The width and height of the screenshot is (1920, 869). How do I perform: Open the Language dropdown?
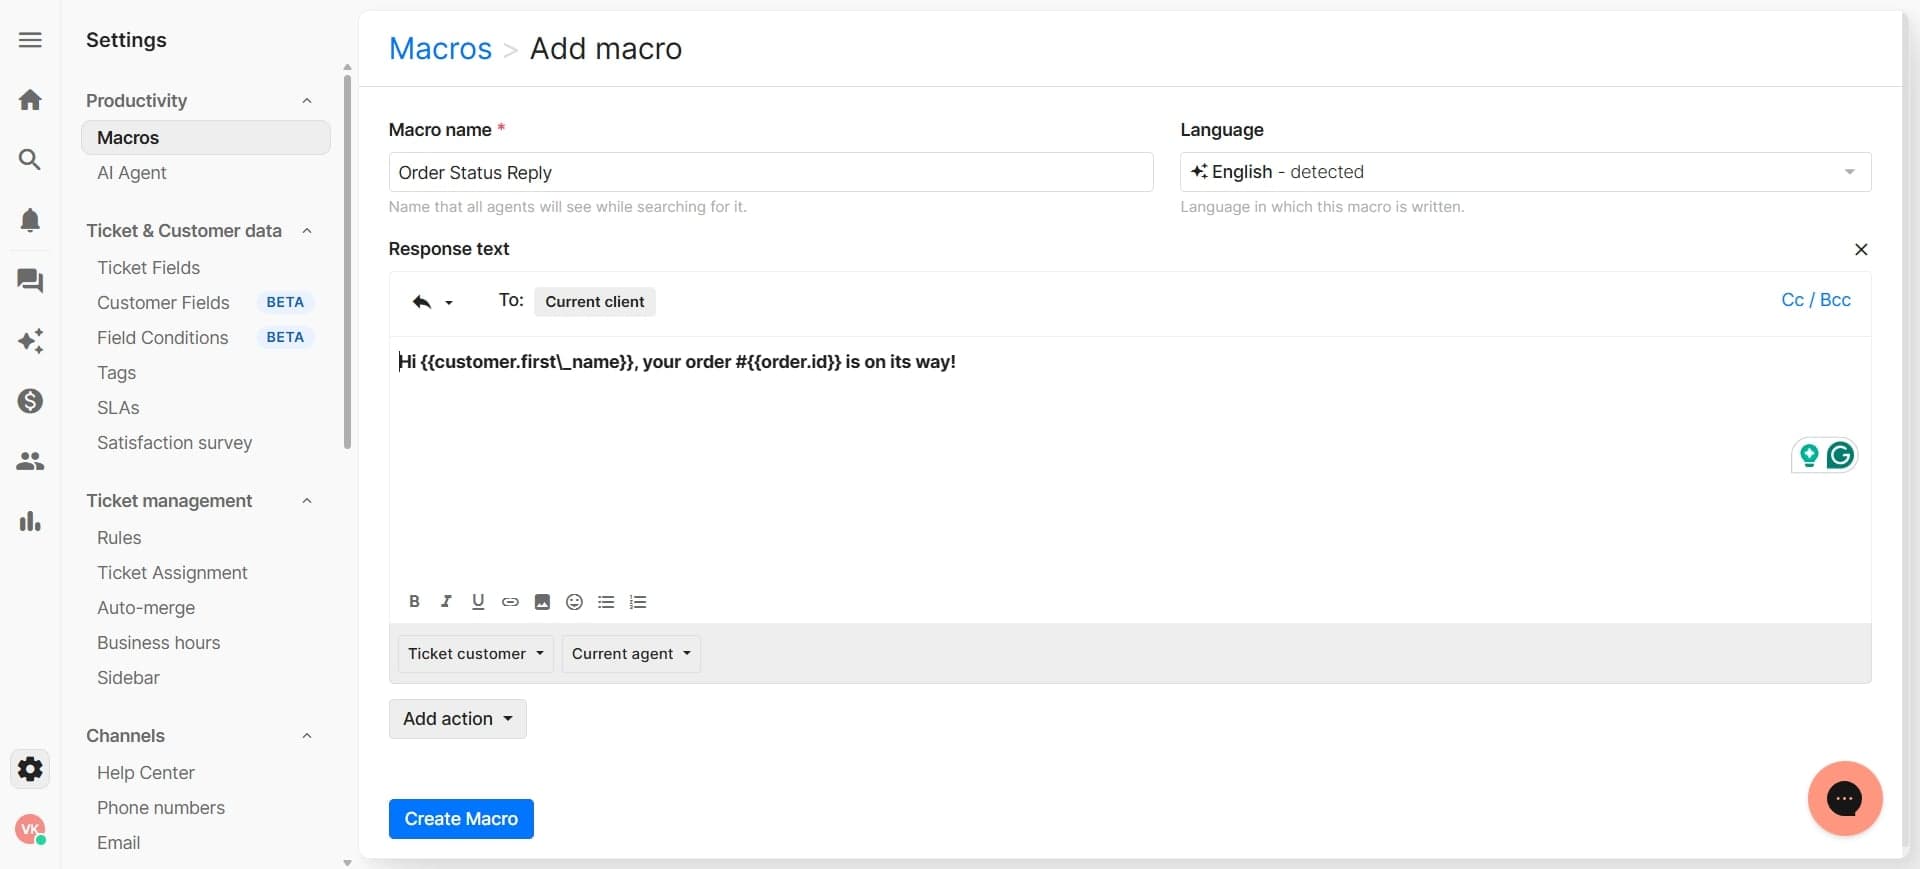[x=1524, y=172]
